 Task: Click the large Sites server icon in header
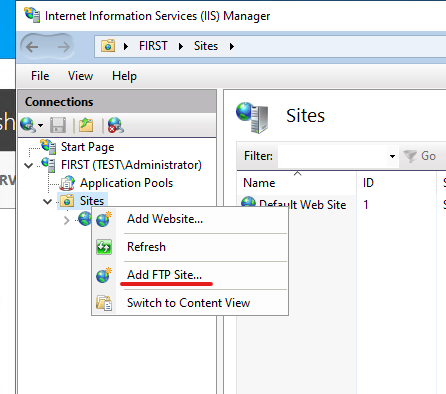click(x=252, y=117)
